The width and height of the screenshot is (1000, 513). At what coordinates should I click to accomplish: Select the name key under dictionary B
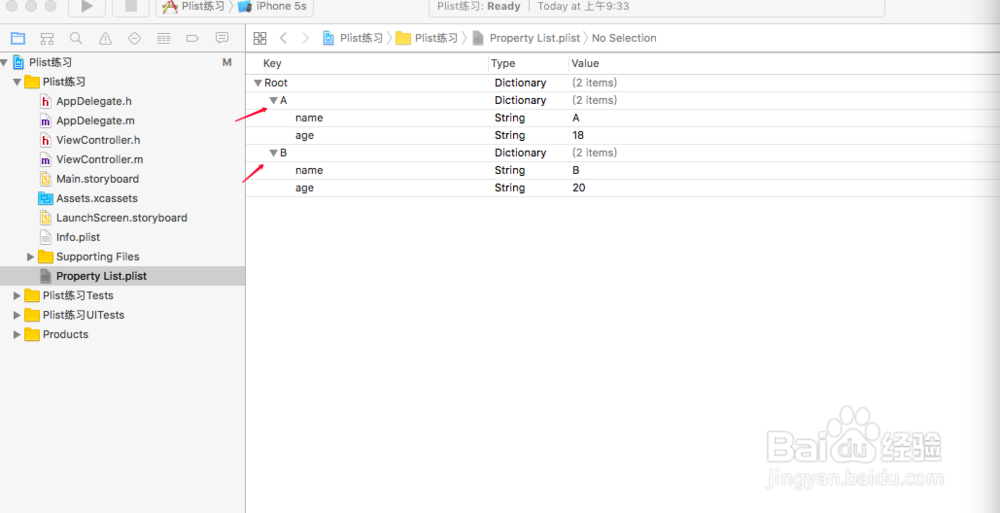(309, 170)
